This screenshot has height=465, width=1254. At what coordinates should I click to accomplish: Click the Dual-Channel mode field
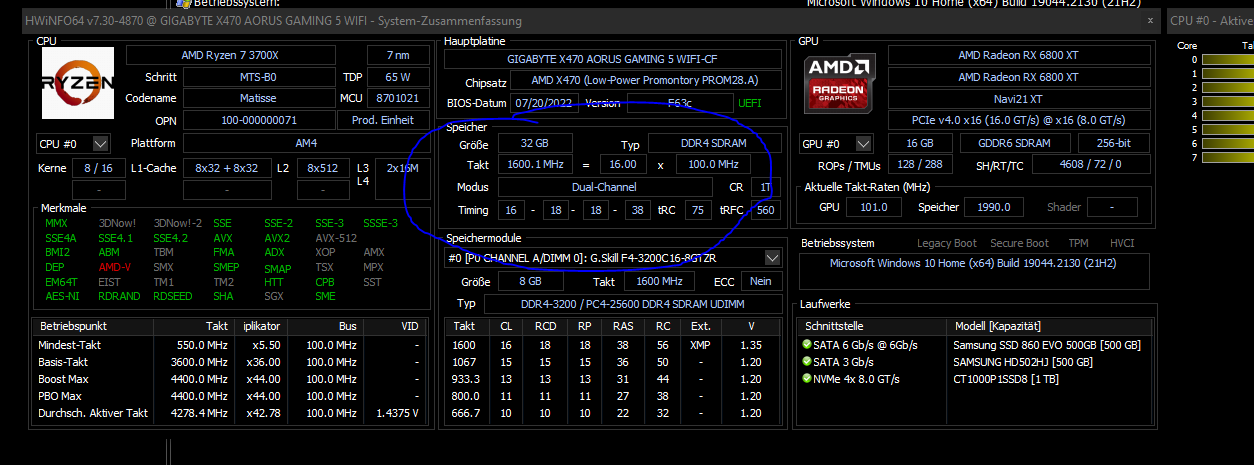(606, 187)
